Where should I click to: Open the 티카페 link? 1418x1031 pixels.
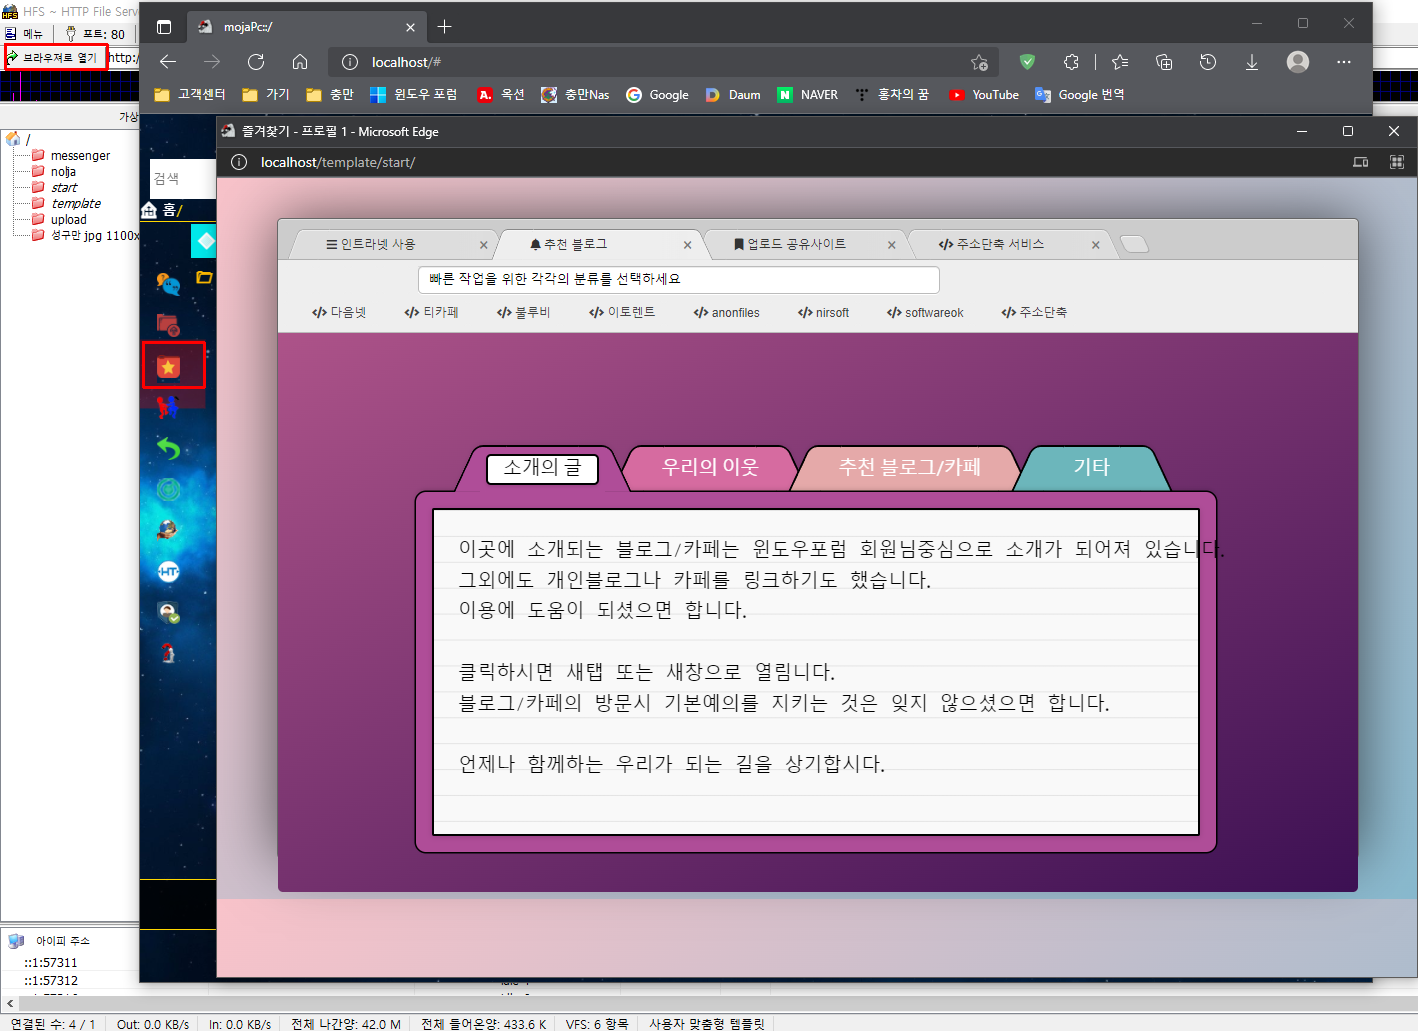tap(431, 313)
